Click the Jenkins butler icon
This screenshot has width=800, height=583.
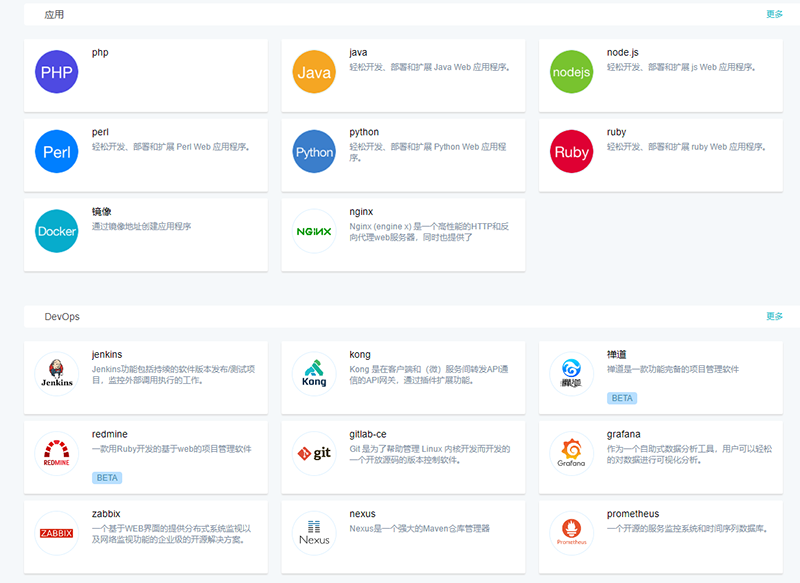tap(56, 374)
